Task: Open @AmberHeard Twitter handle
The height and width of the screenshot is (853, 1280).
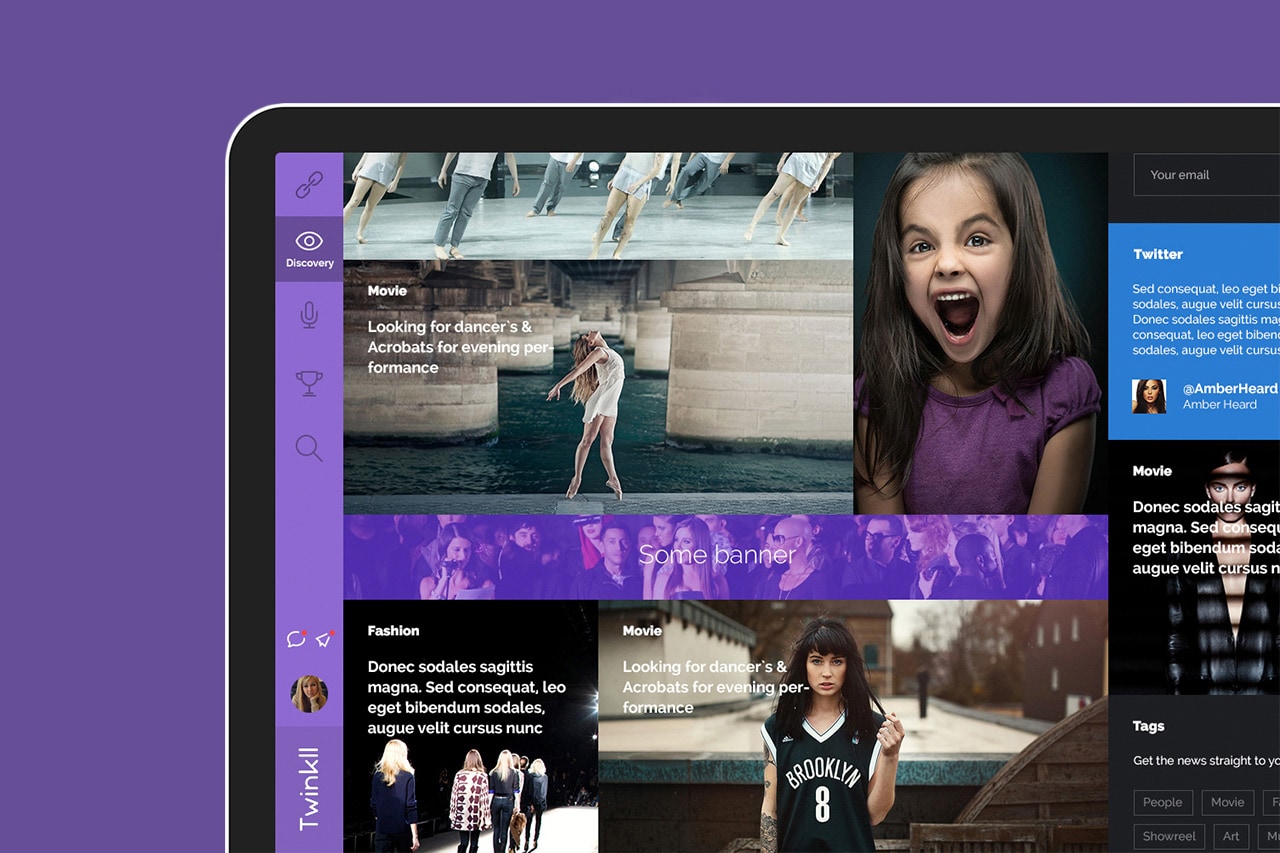Action: (1230, 388)
